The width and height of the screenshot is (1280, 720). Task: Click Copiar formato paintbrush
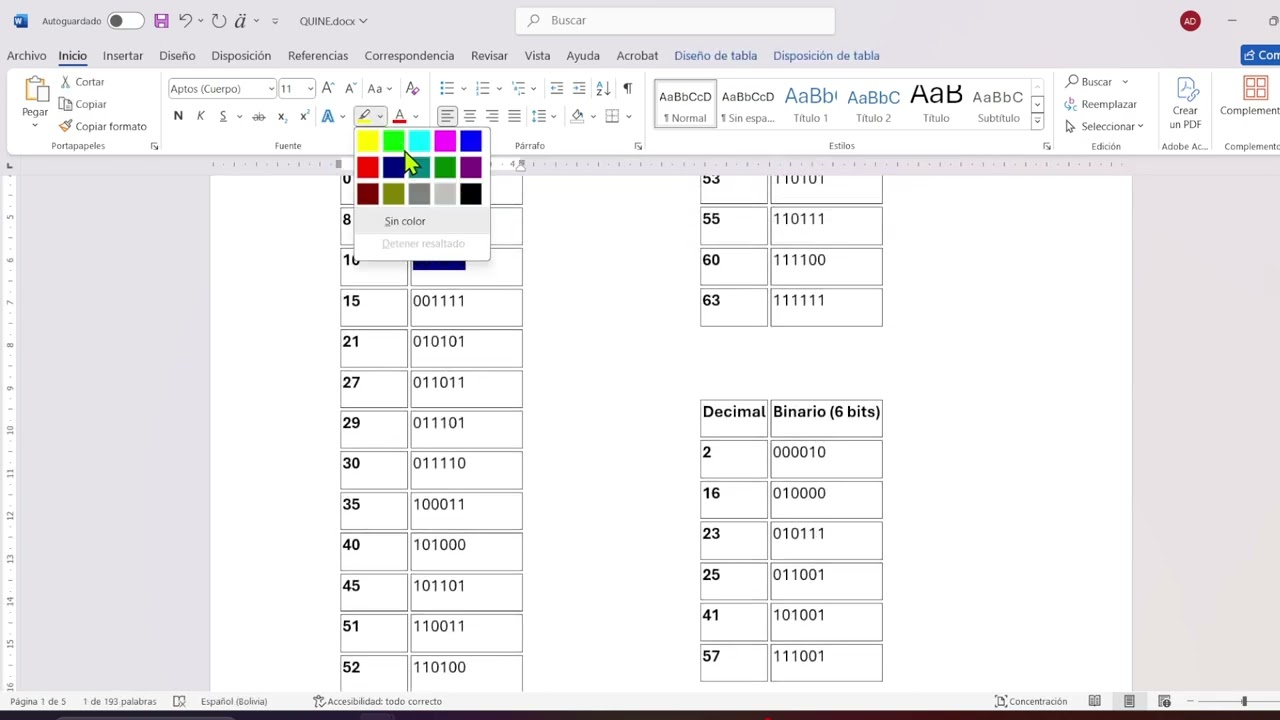102,126
